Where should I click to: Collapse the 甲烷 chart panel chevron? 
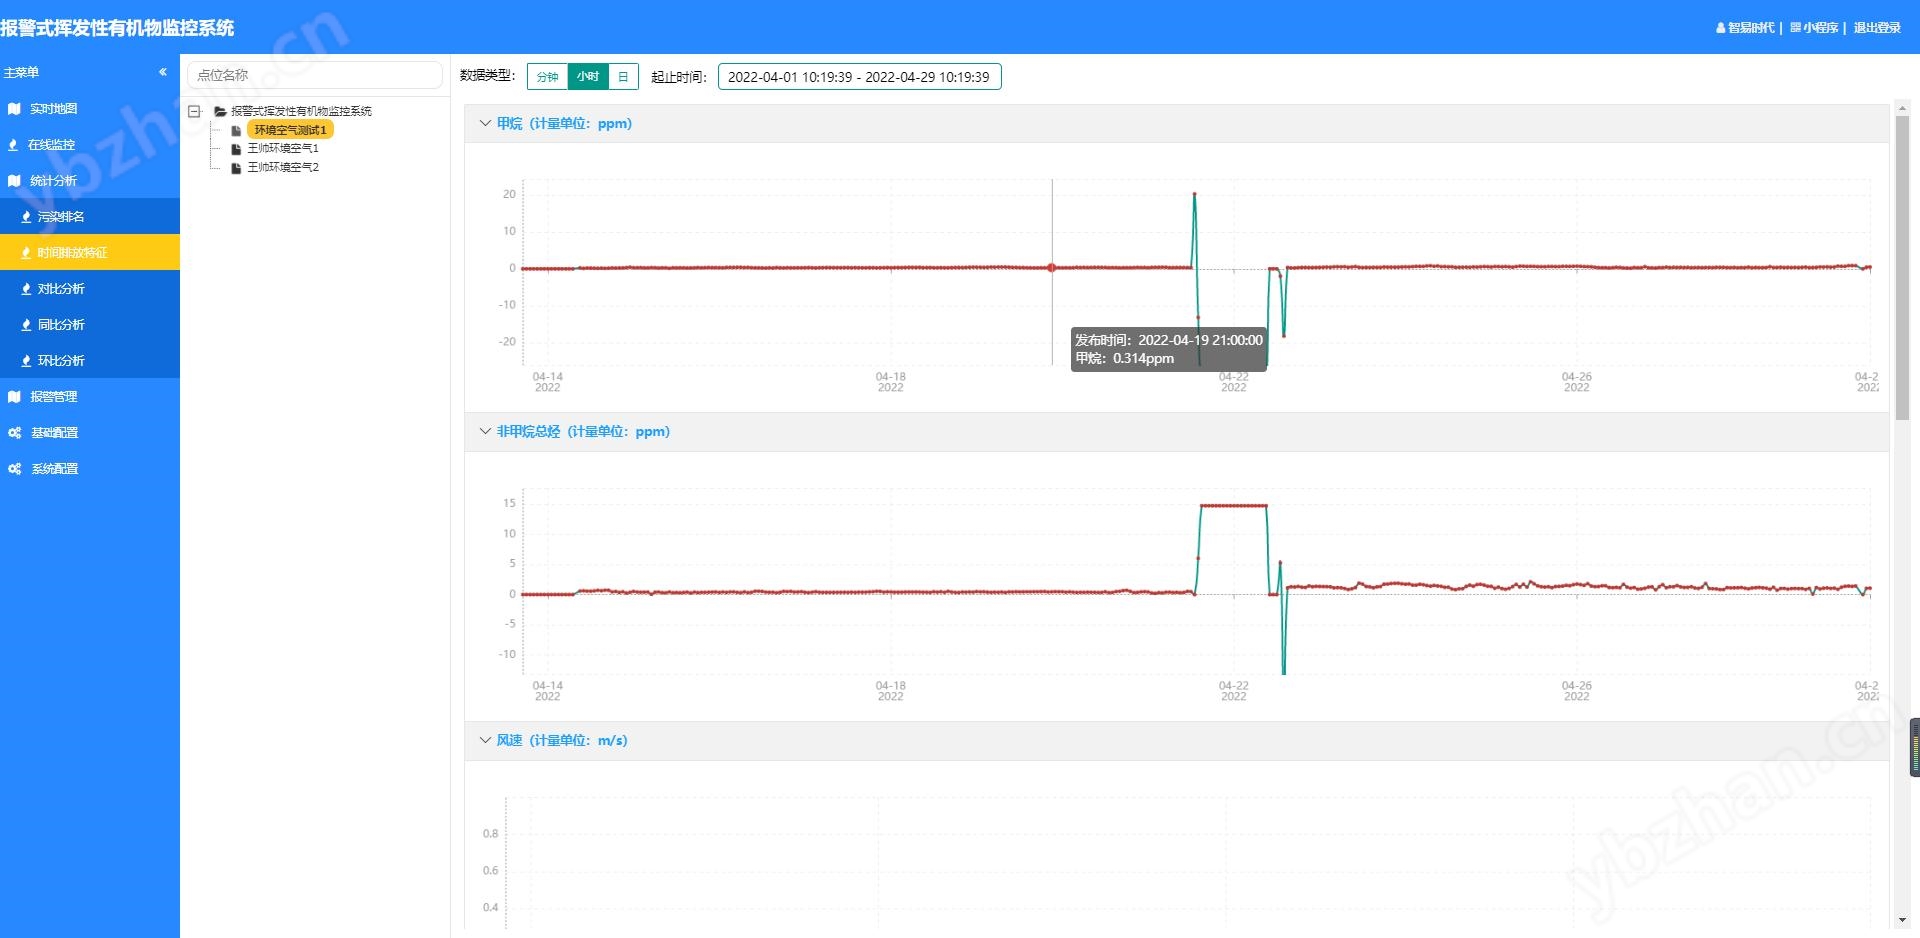pos(485,123)
